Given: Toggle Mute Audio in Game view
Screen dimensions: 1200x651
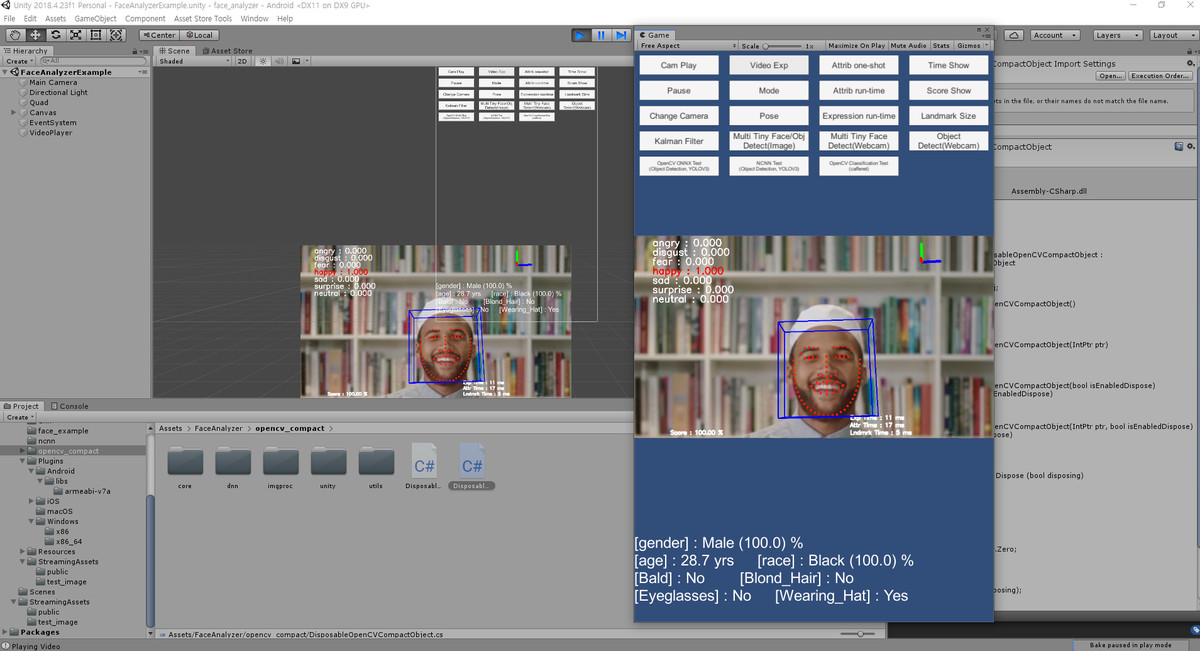Looking at the screenshot, I should [x=908, y=46].
